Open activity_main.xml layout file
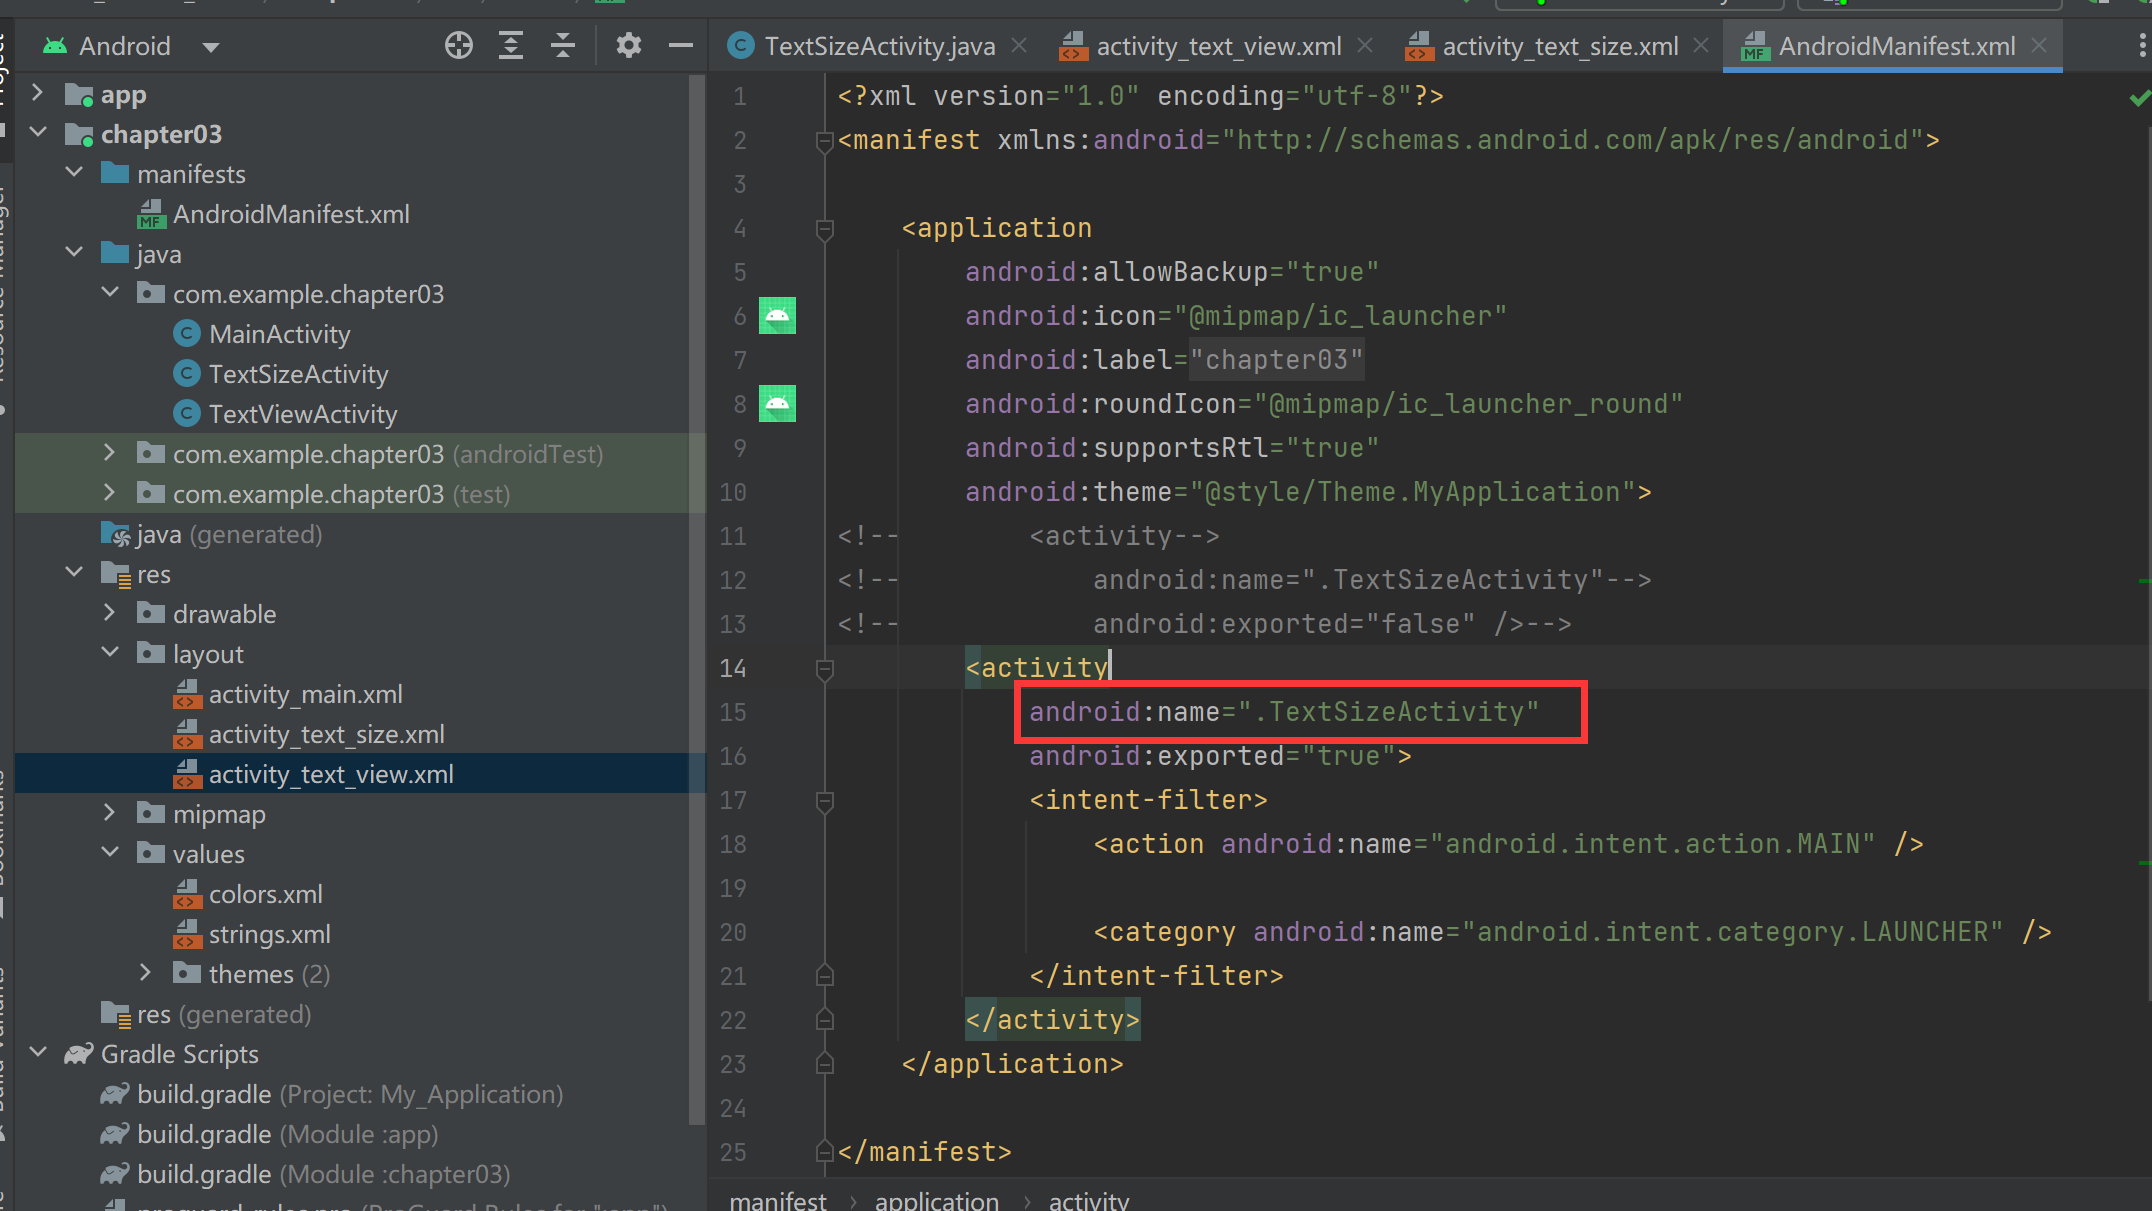Viewport: 2152px width, 1211px height. pos(305,694)
